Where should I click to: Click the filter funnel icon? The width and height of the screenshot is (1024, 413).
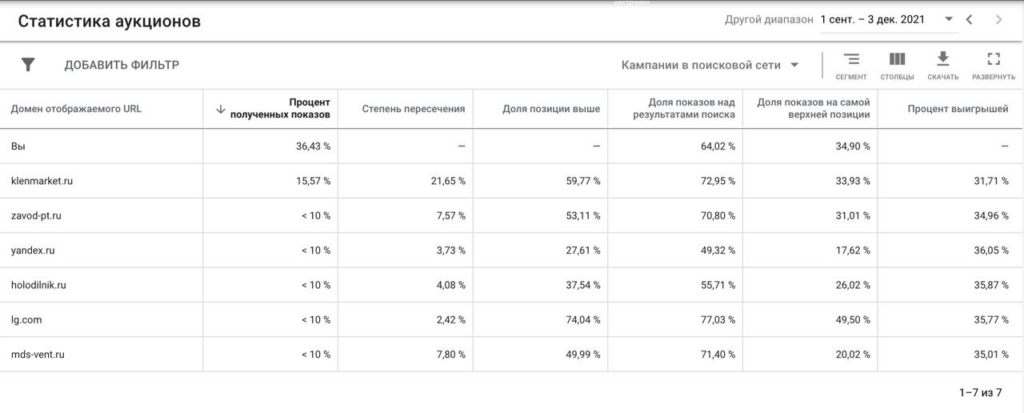point(27,65)
